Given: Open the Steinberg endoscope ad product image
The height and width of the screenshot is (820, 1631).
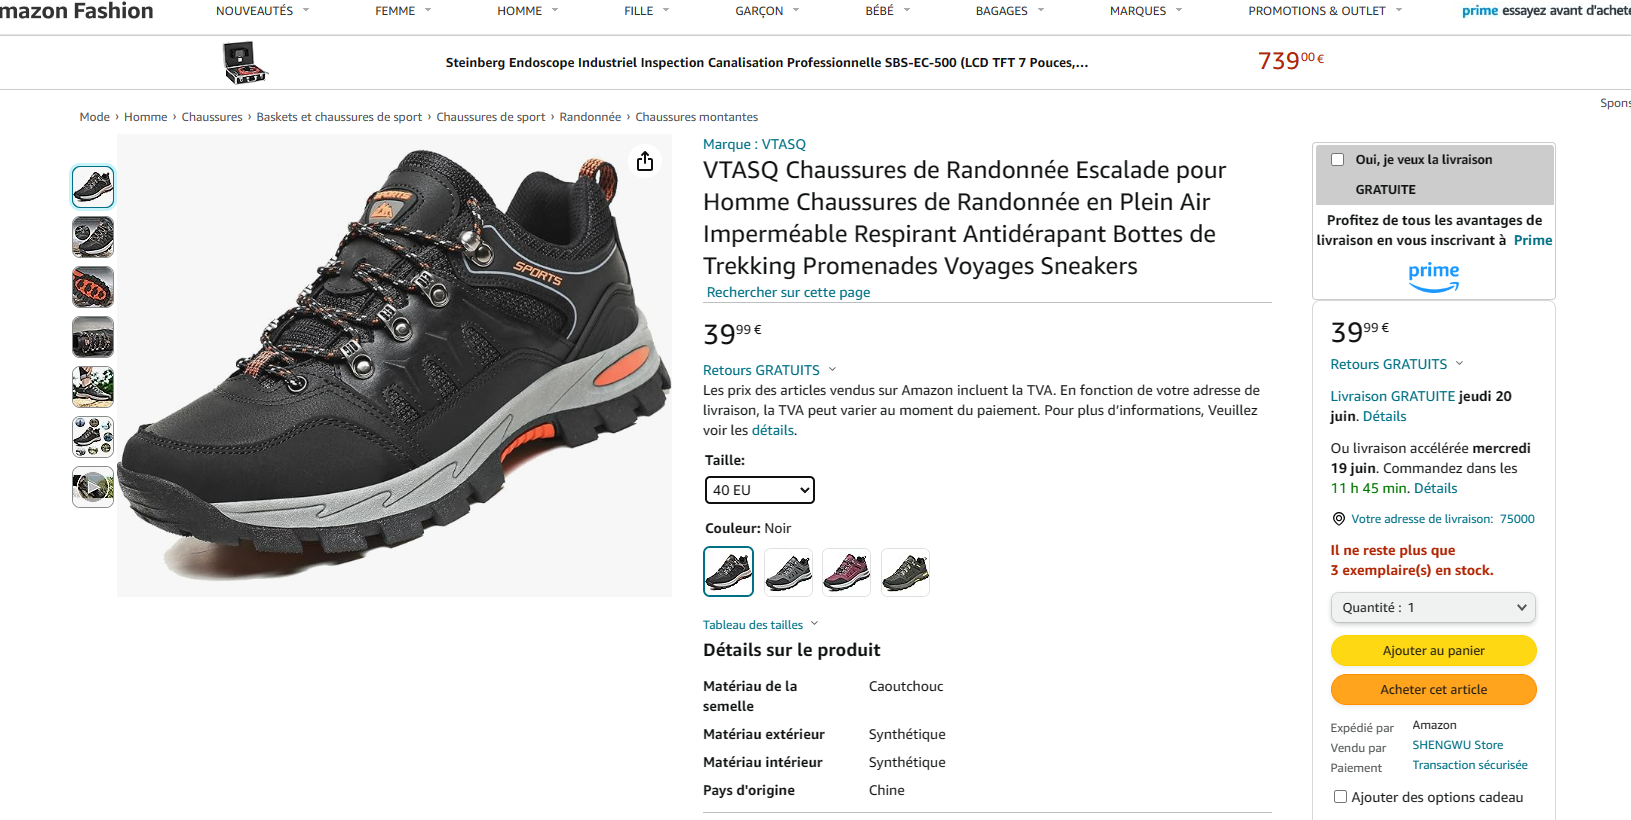Looking at the screenshot, I should click(245, 63).
